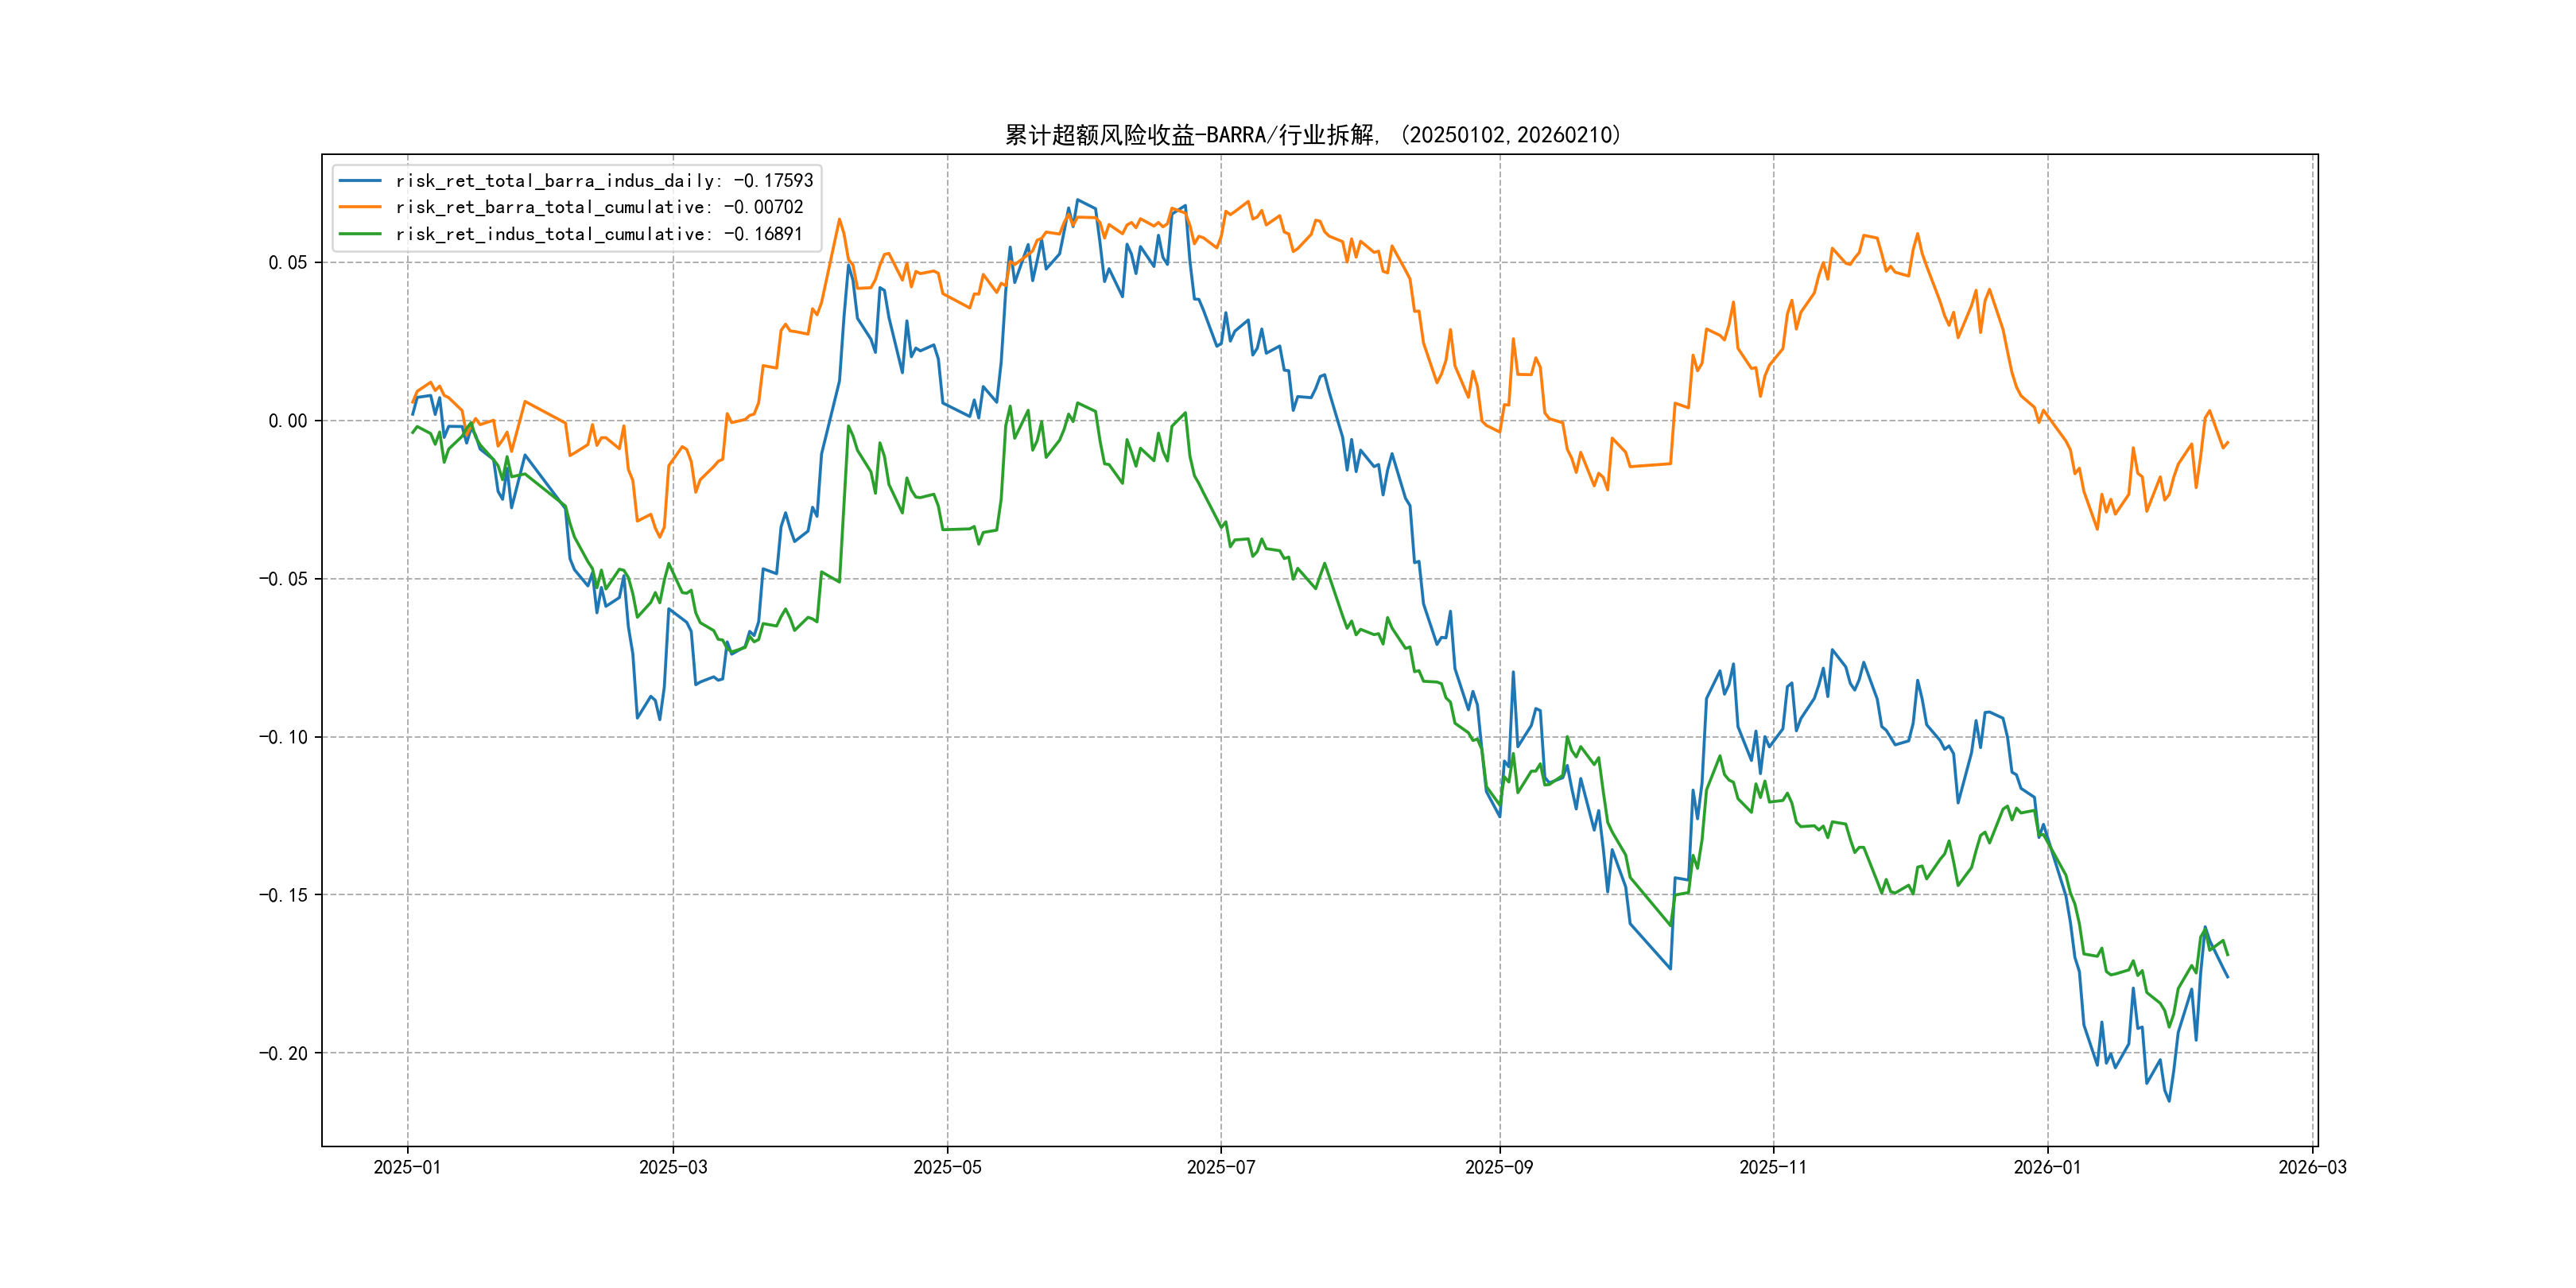Click the -0.20 y-axis label
The width and height of the screenshot is (2576, 1288).
click(283, 1053)
